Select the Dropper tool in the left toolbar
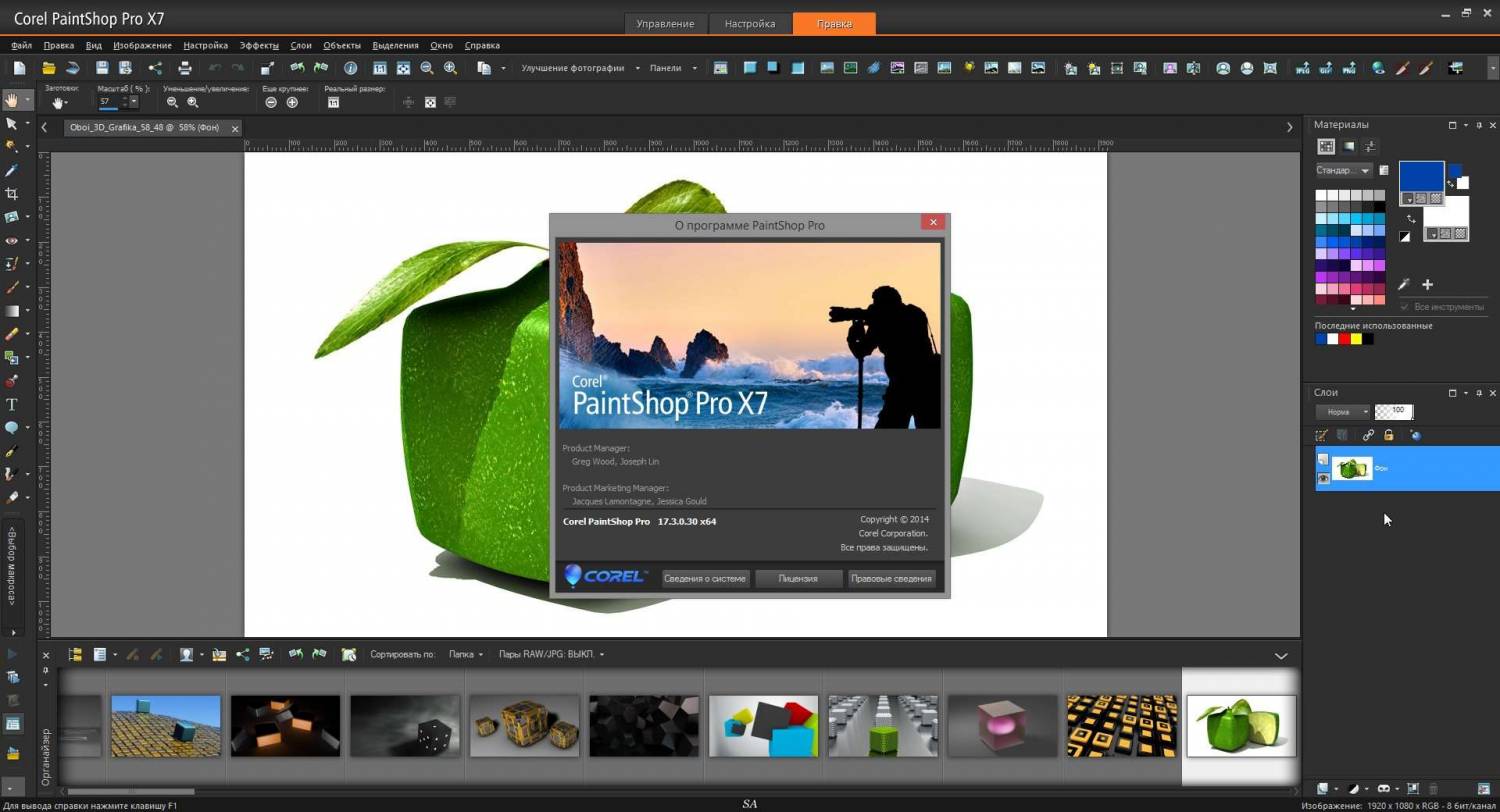Screen dimensions: 1500x812 coord(12,170)
